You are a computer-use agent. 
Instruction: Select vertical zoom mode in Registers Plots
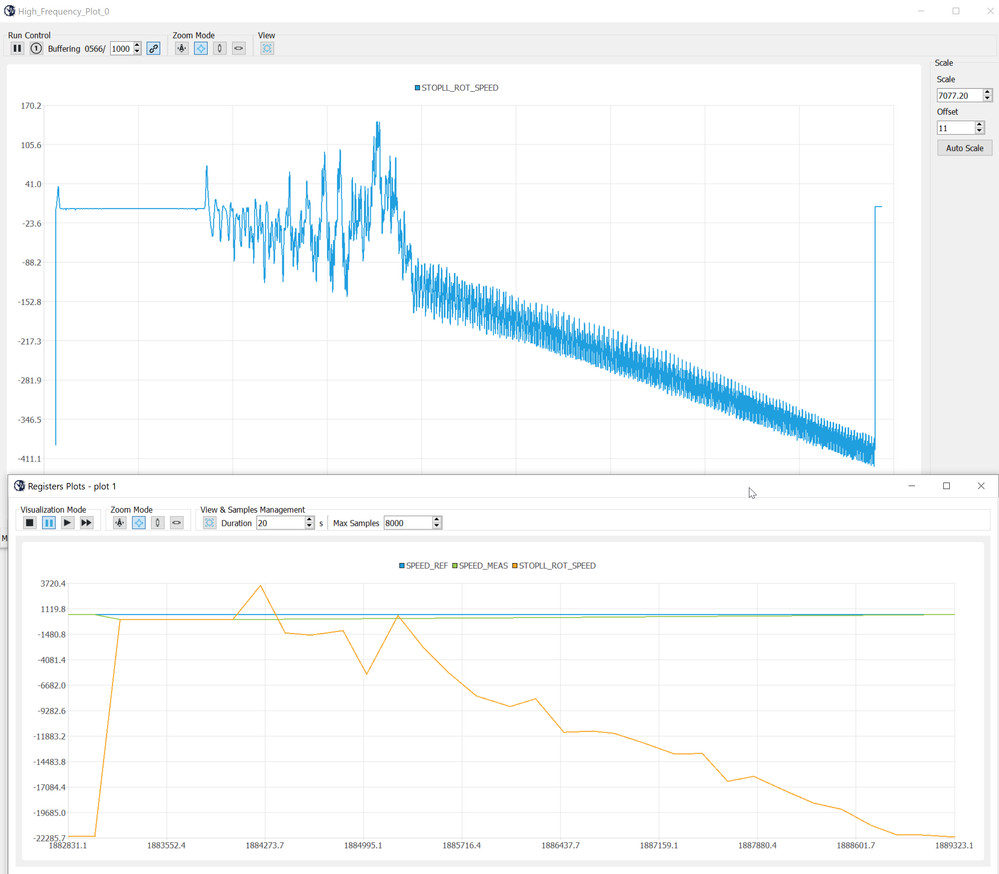coord(157,523)
